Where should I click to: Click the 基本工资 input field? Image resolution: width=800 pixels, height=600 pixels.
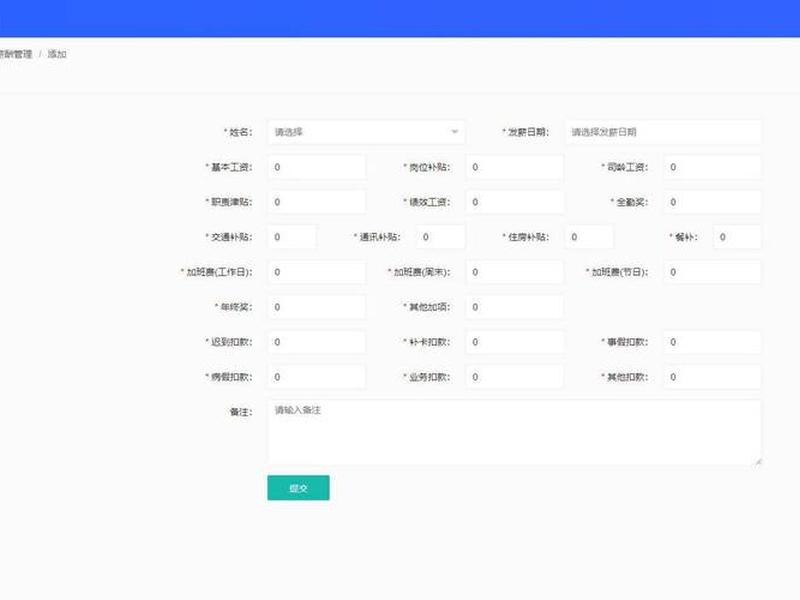click(316, 167)
